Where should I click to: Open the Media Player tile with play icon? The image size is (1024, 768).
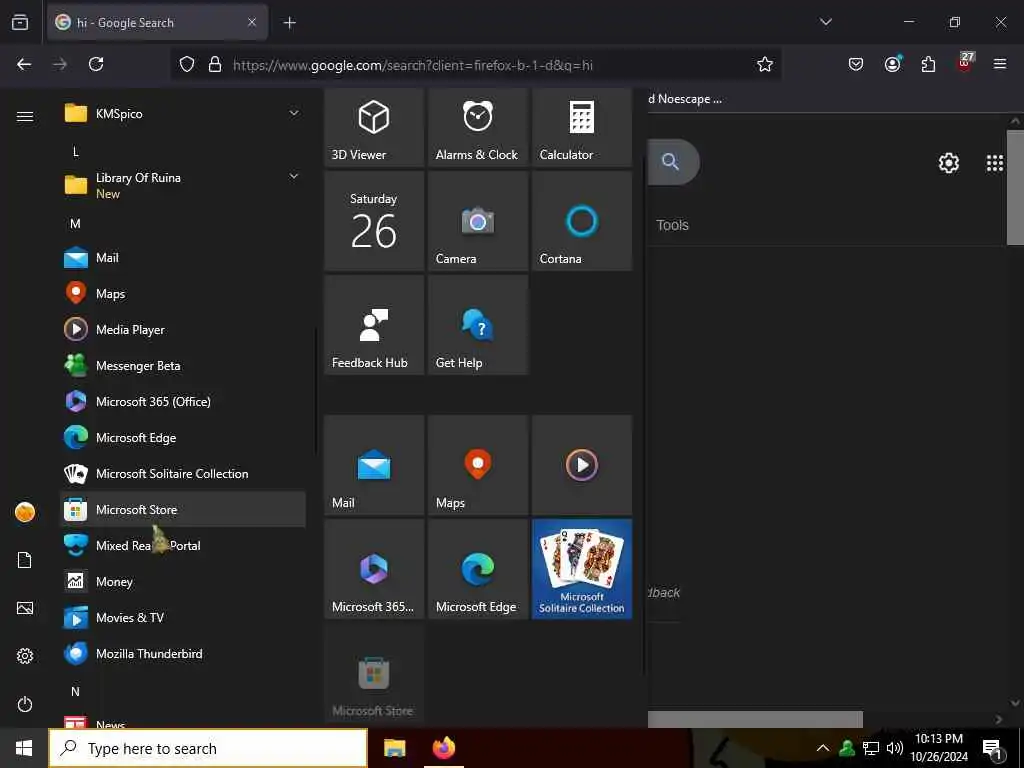(581, 465)
